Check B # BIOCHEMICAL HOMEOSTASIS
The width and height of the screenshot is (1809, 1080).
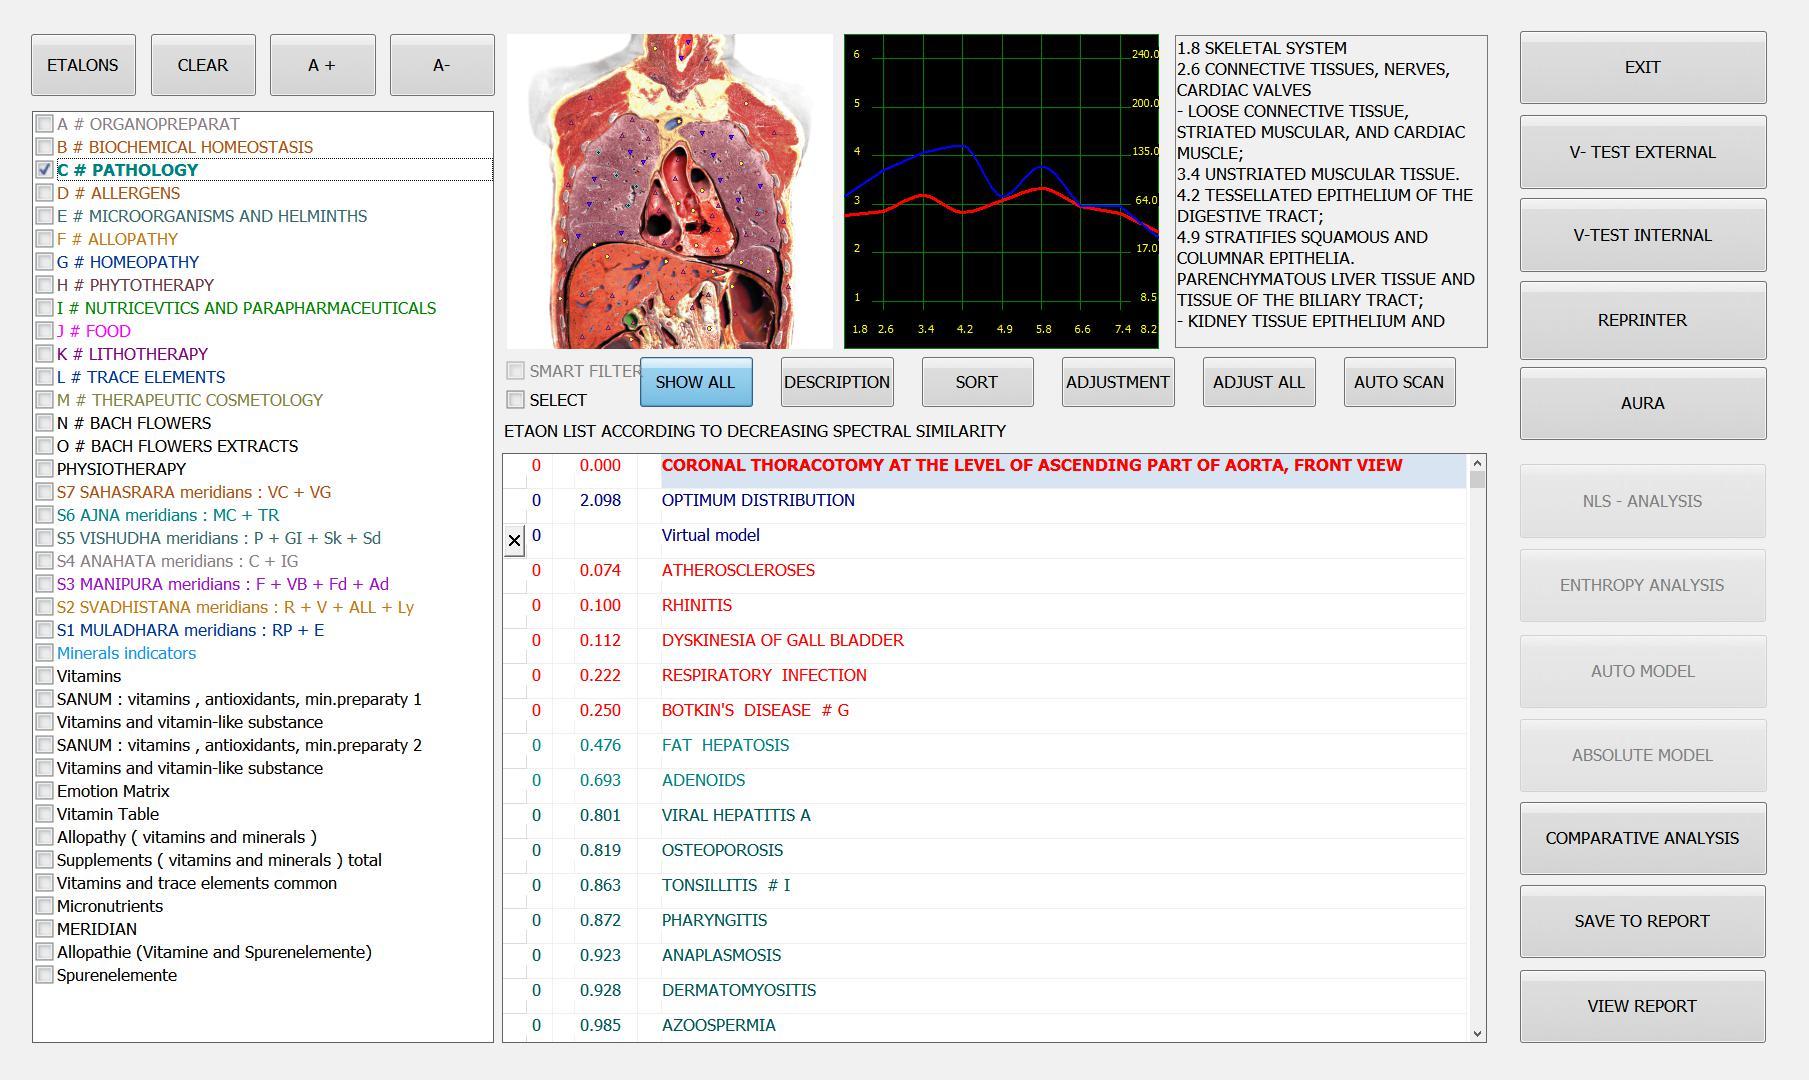click(x=45, y=147)
